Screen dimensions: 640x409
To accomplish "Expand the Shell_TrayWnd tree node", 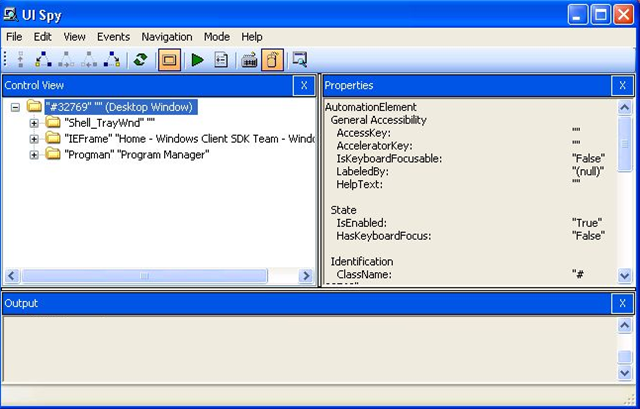I will 34,123.
